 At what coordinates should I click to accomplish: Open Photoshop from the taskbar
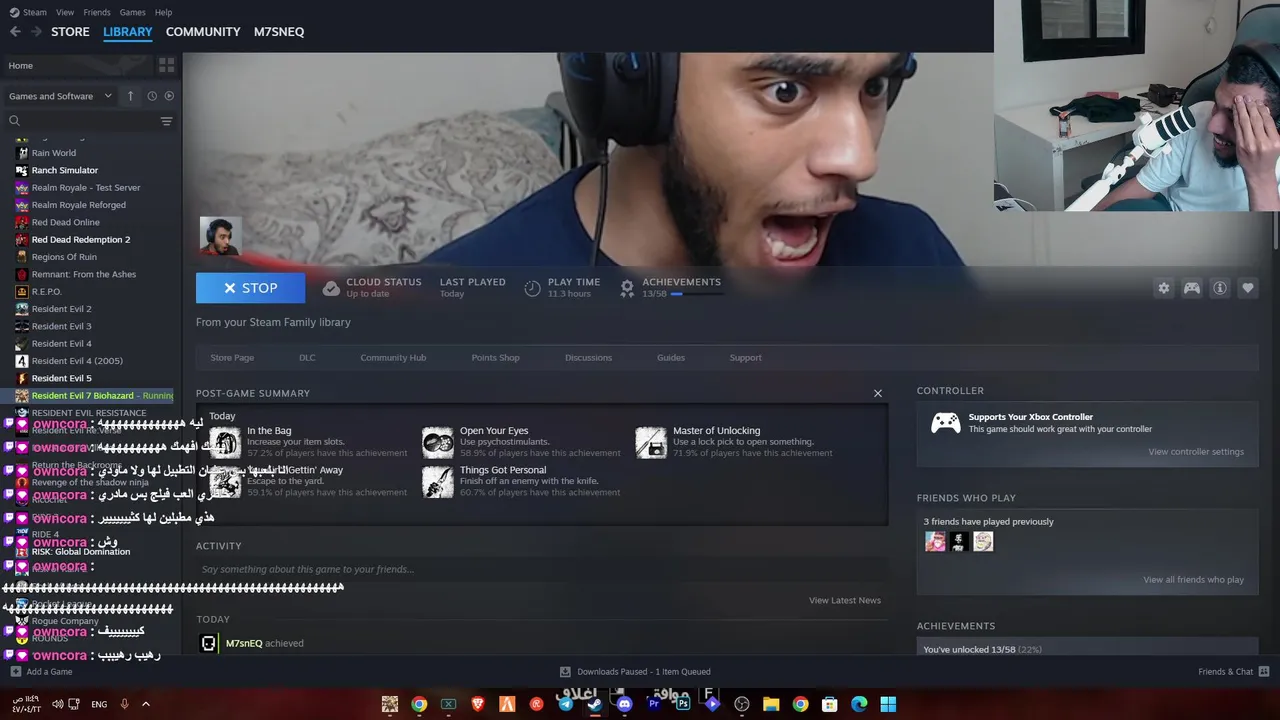(x=683, y=704)
